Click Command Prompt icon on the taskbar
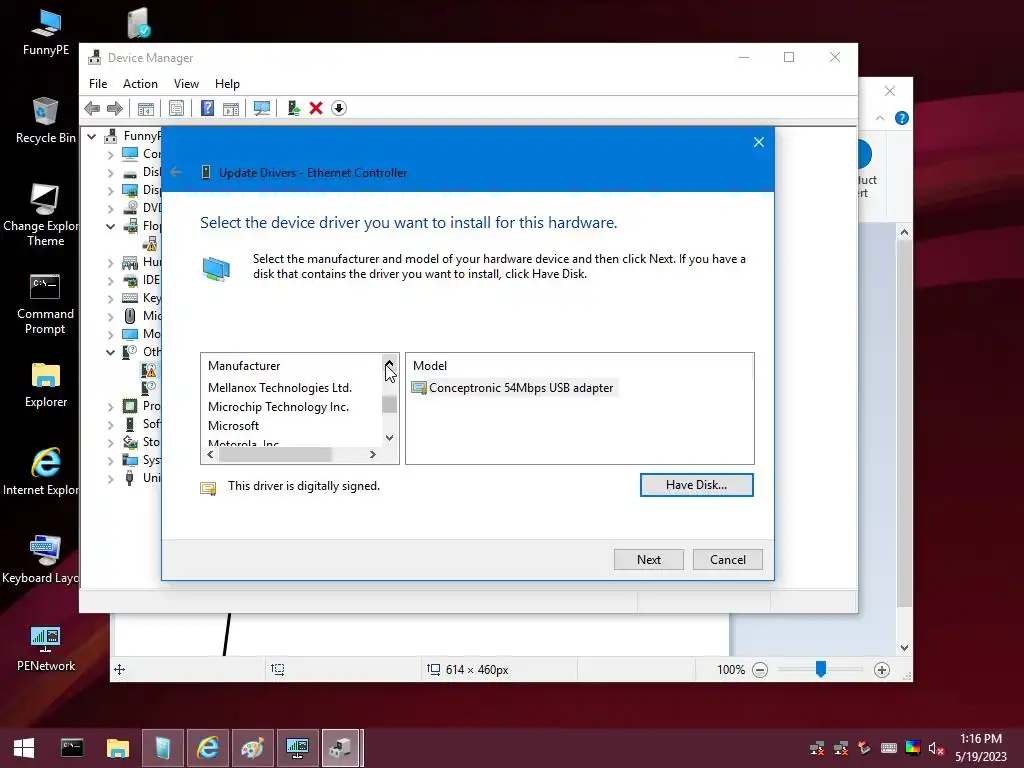The height and width of the screenshot is (768, 1024). point(72,748)
